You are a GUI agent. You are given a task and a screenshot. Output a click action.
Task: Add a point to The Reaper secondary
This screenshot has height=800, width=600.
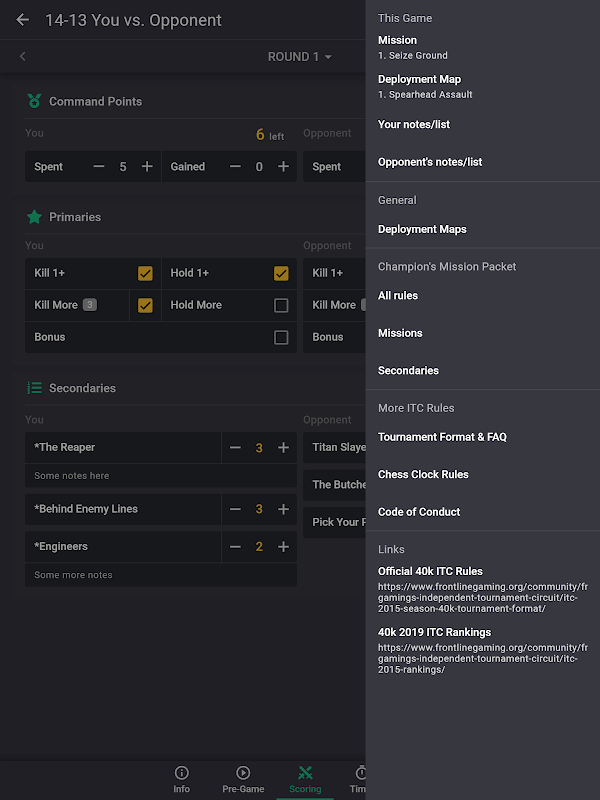(283, 448)
